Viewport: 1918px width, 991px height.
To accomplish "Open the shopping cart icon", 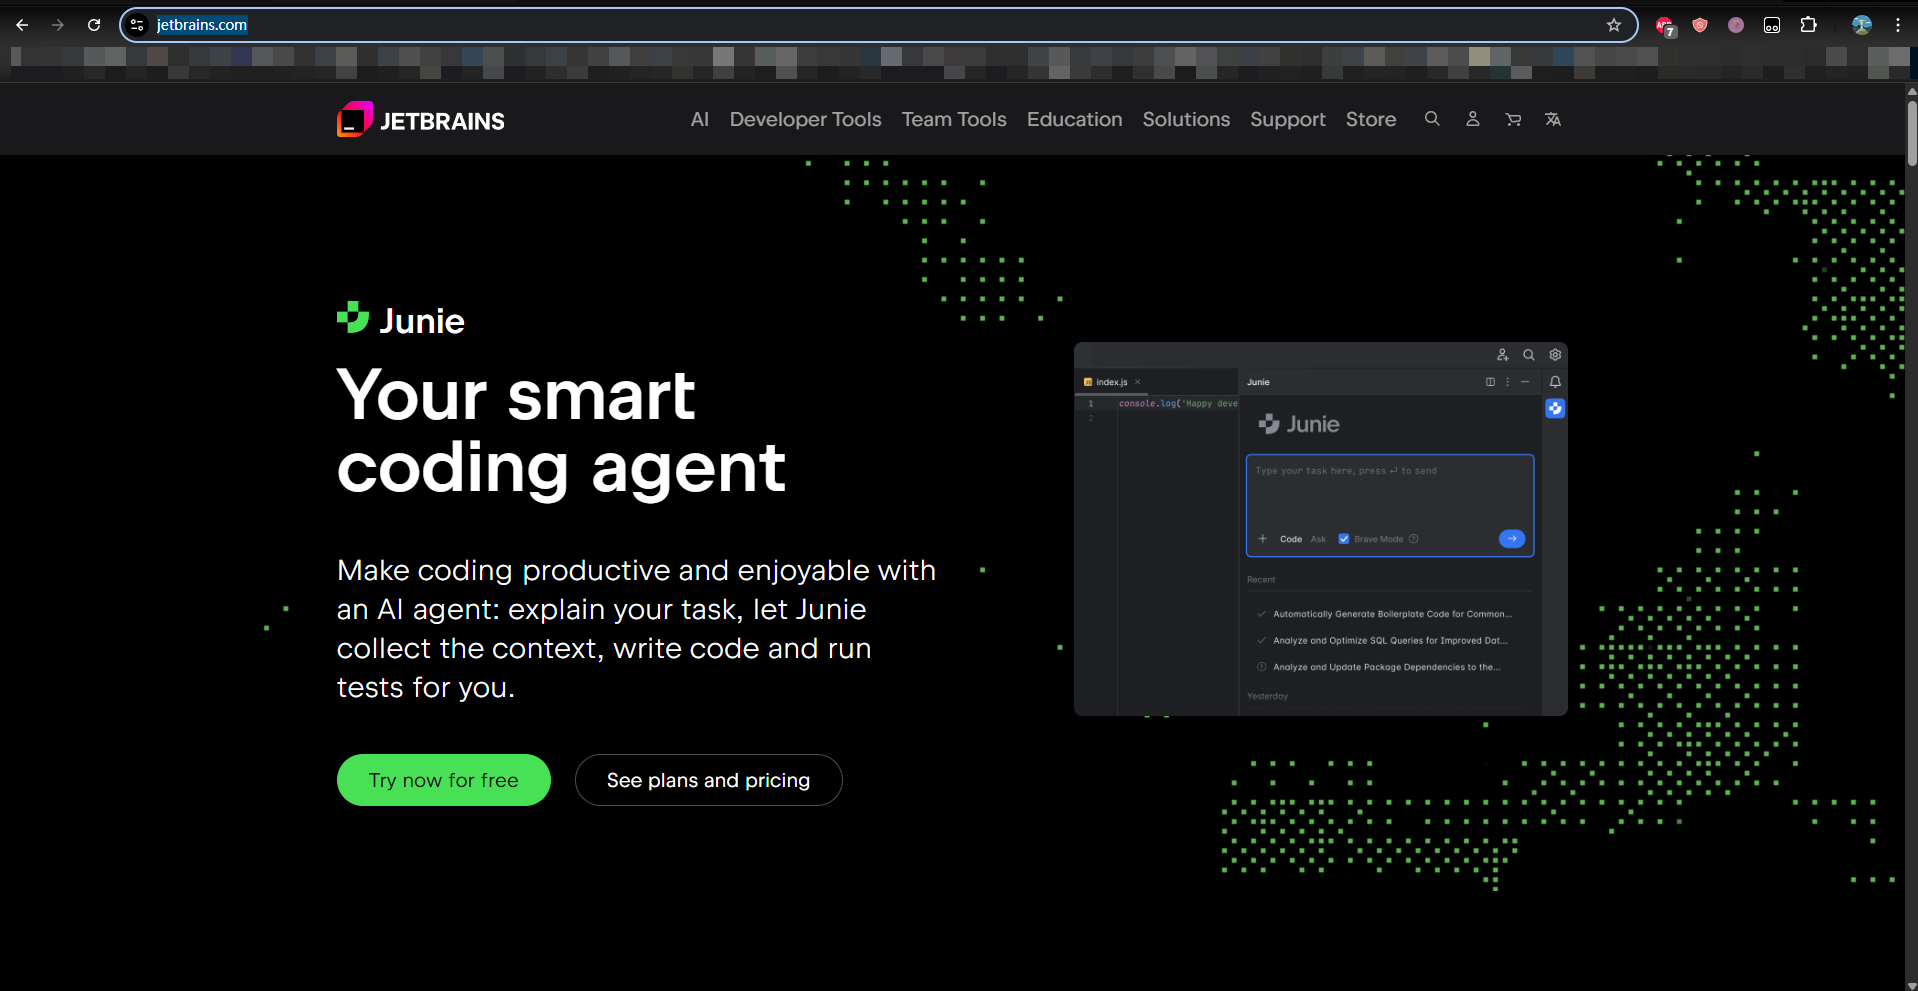I will [x=1513, y=119].
